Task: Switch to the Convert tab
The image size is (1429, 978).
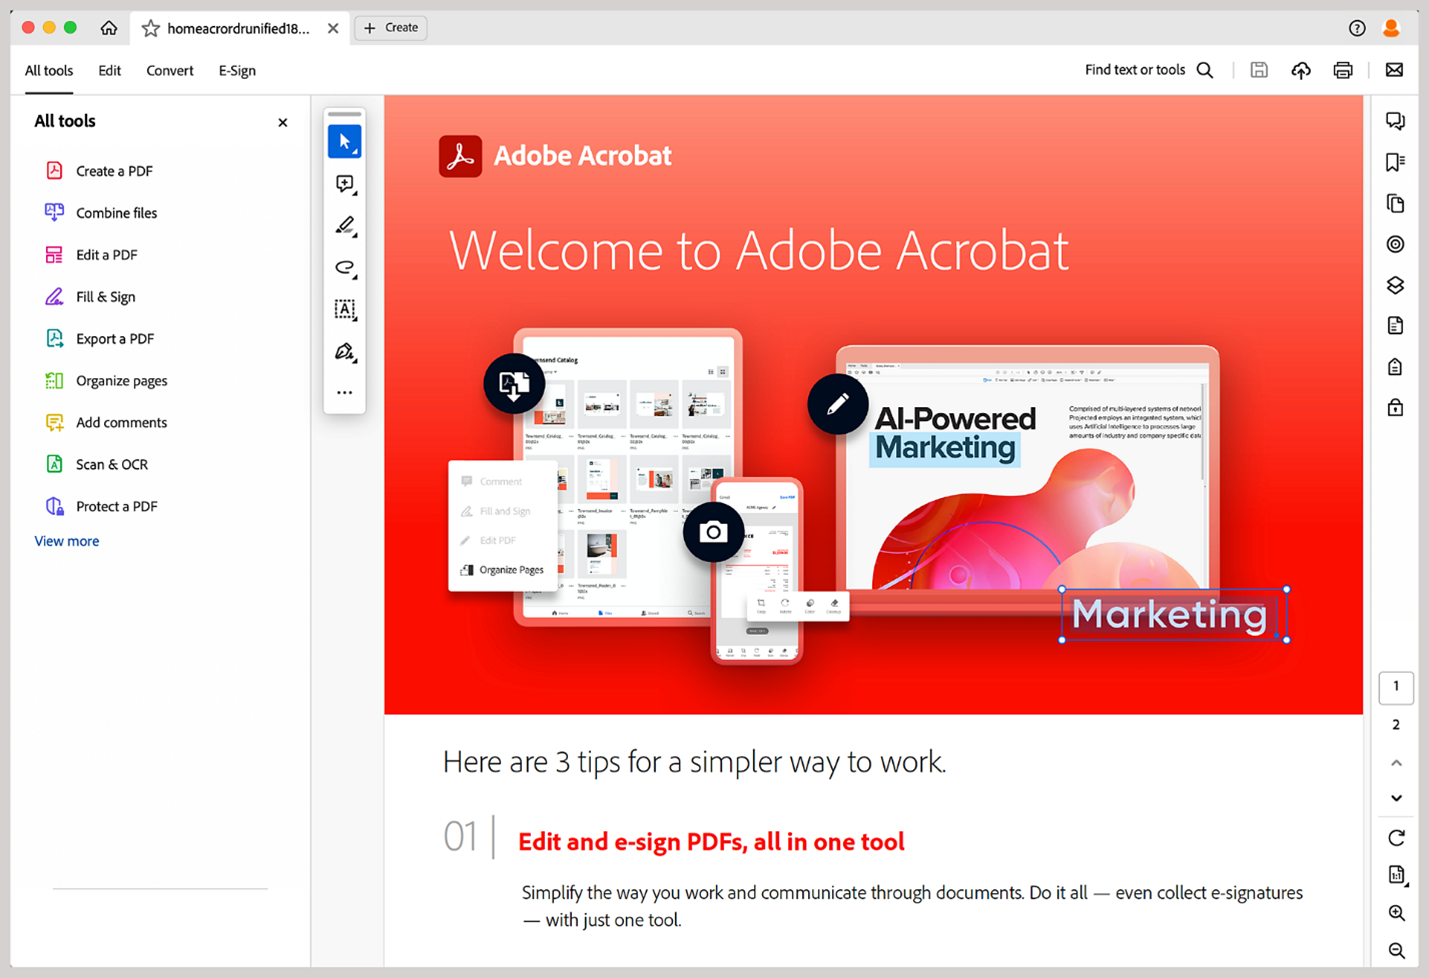Action: 169,70
